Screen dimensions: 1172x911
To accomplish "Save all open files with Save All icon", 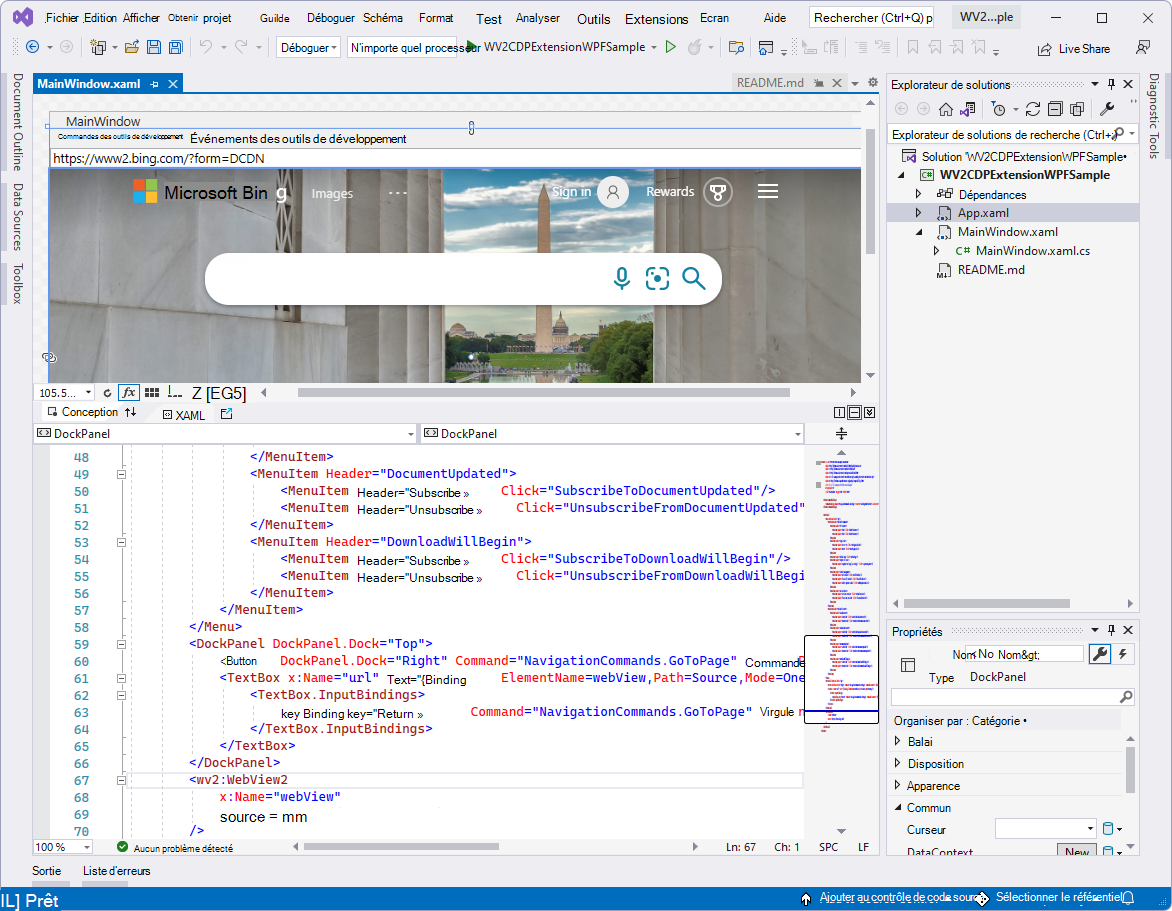I will (174, 46).
